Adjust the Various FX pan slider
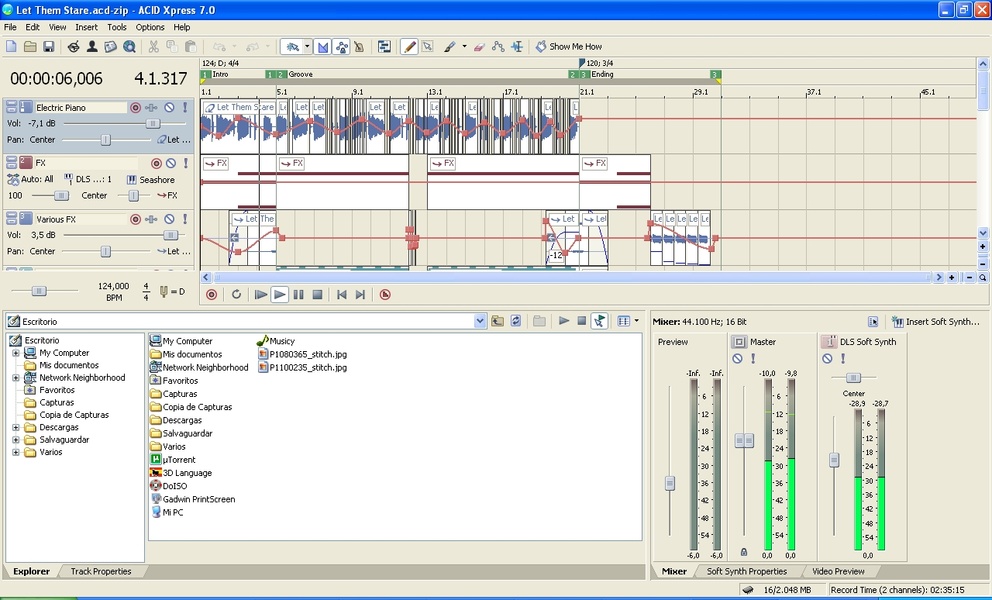 (106, 251)
